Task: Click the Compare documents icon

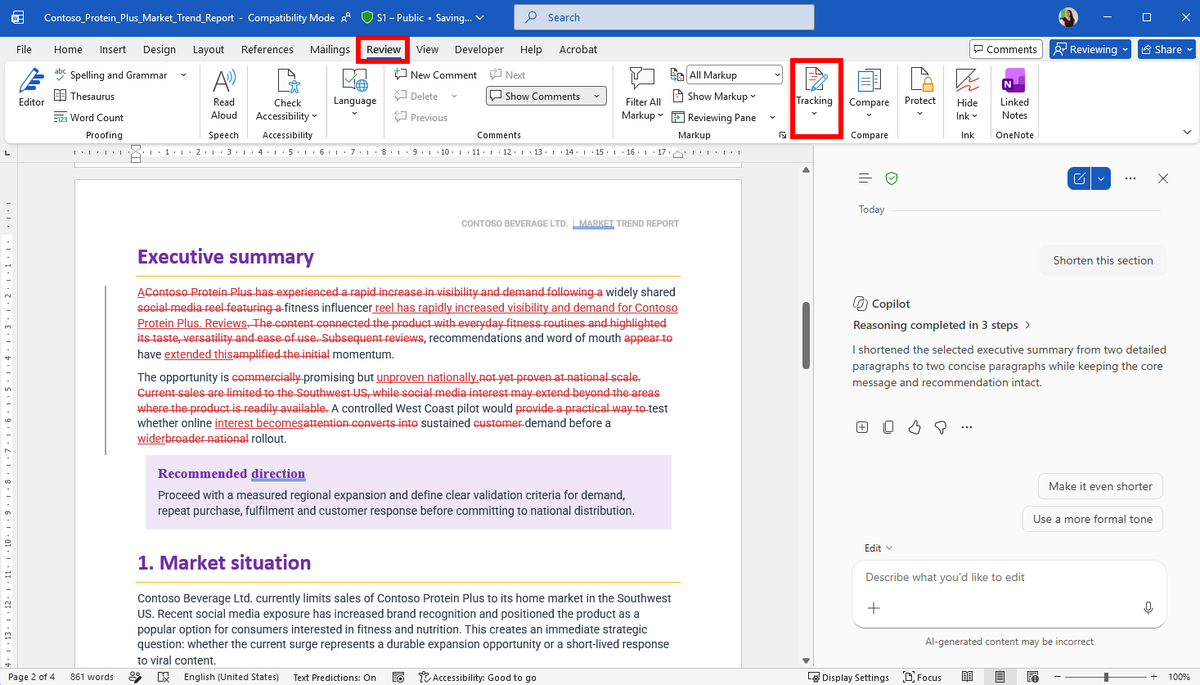Action: click(869, 81)
